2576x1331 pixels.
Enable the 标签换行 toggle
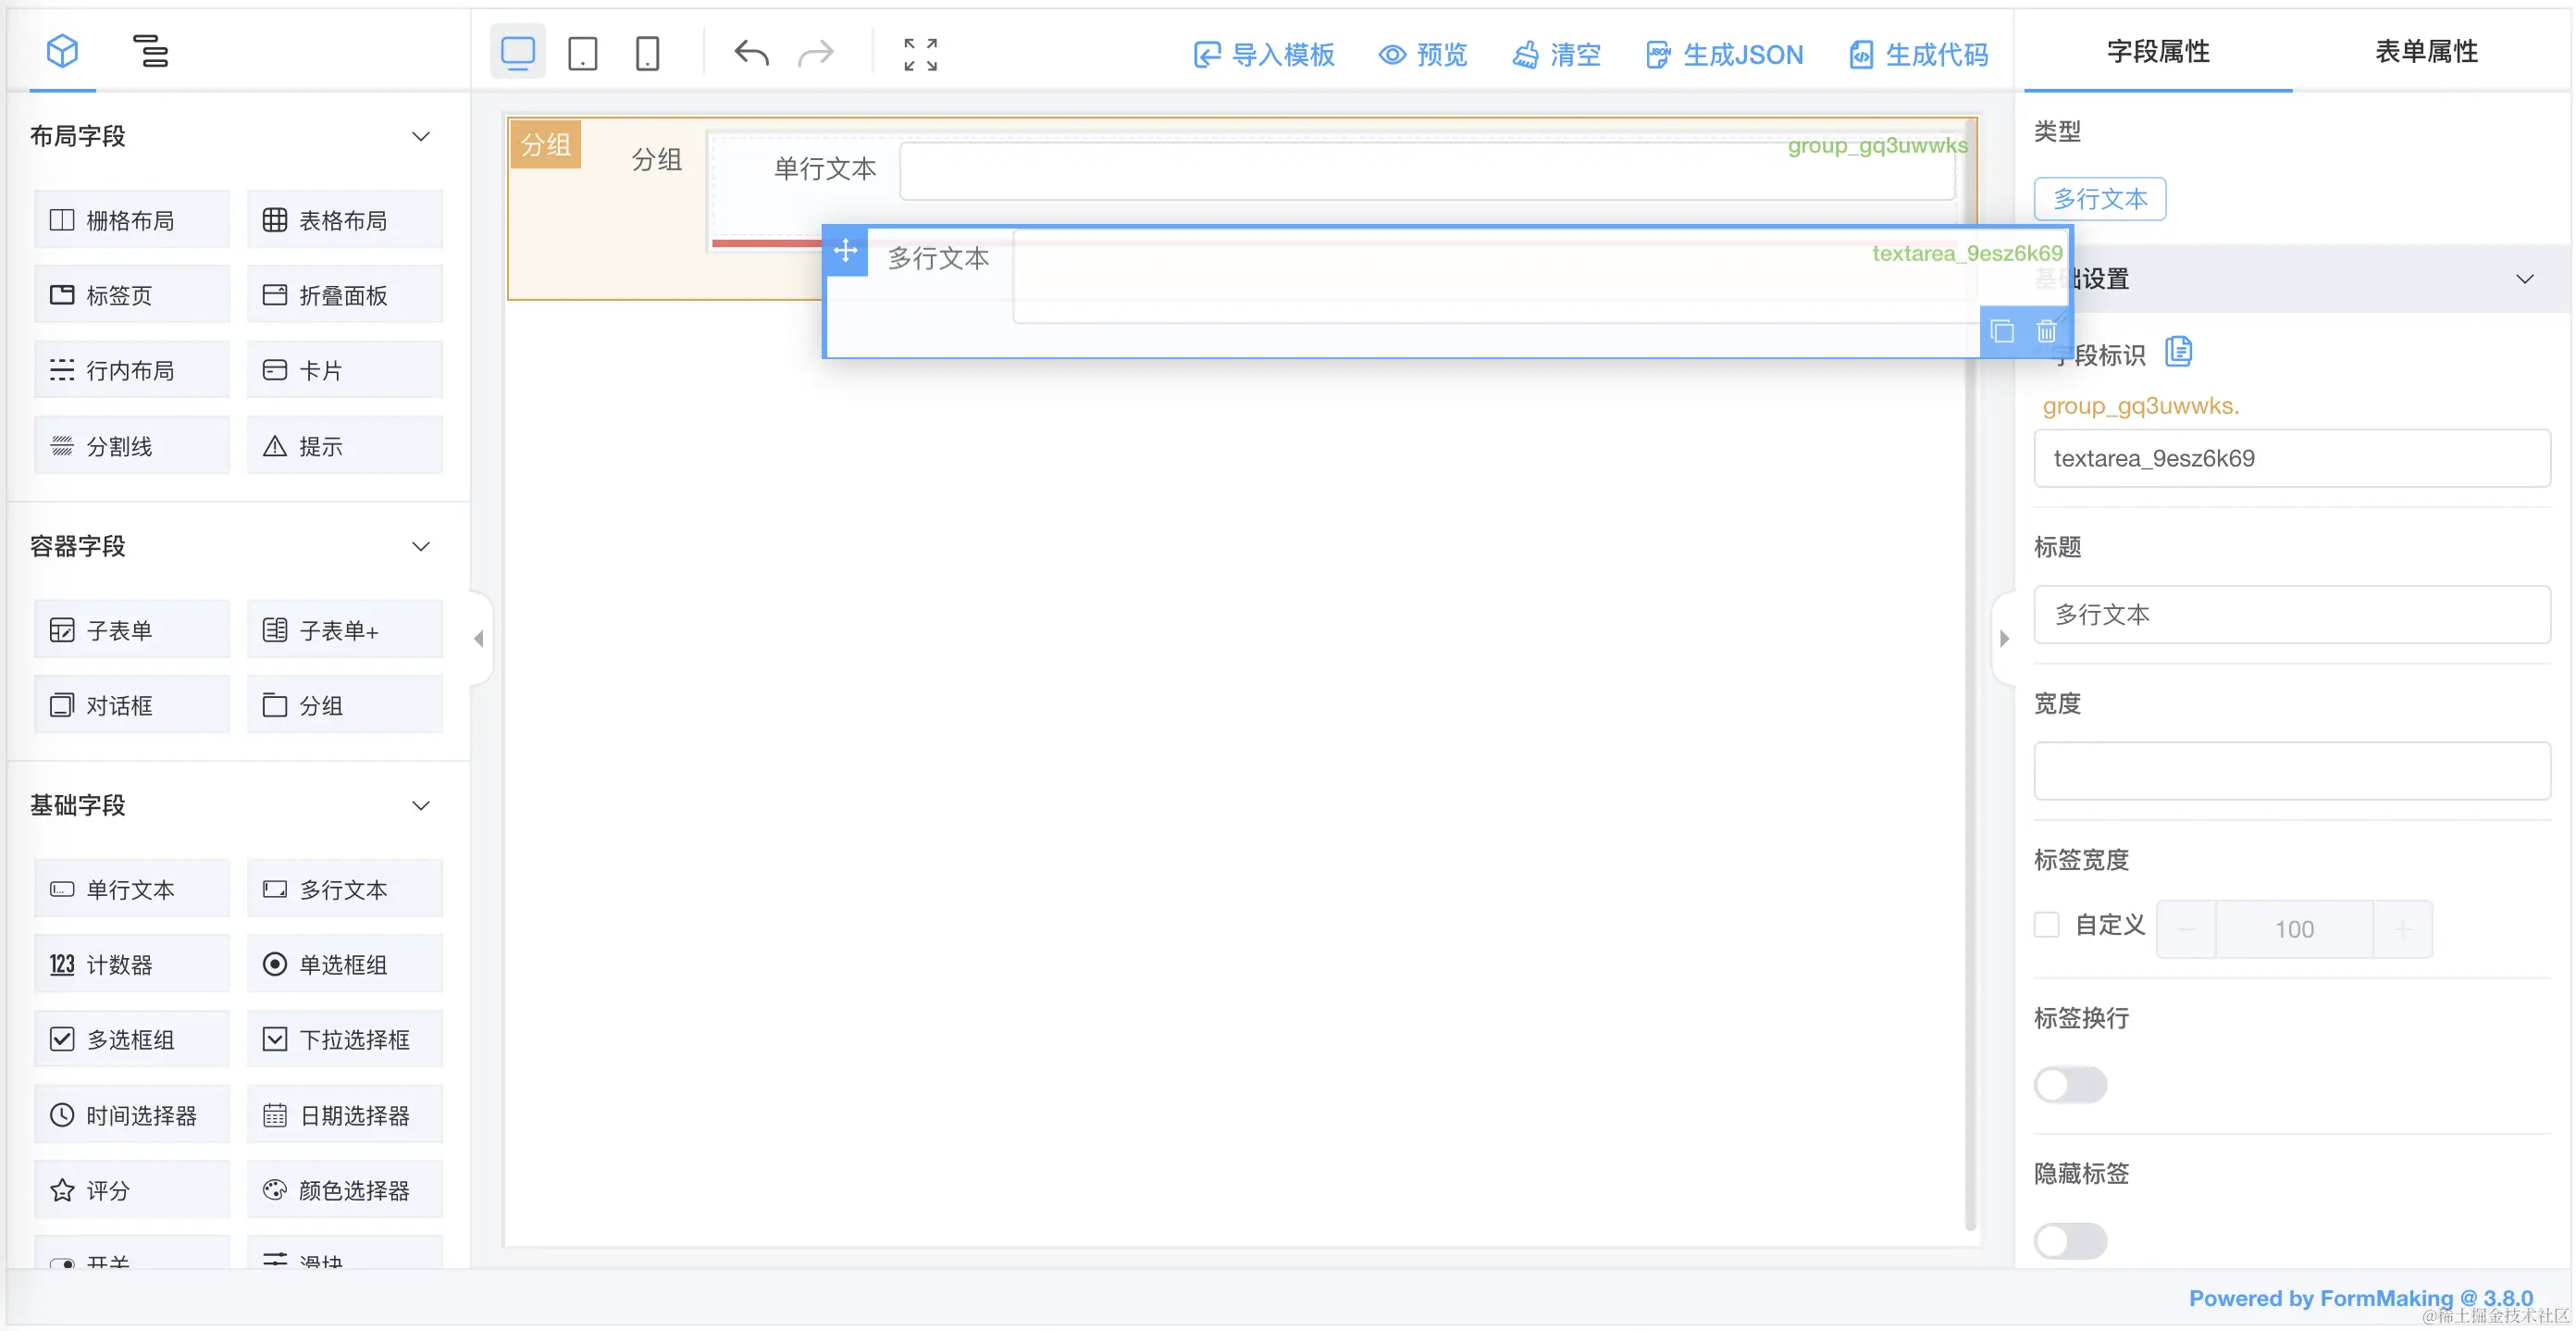pyautogui.click(x=2070, y=1085)
